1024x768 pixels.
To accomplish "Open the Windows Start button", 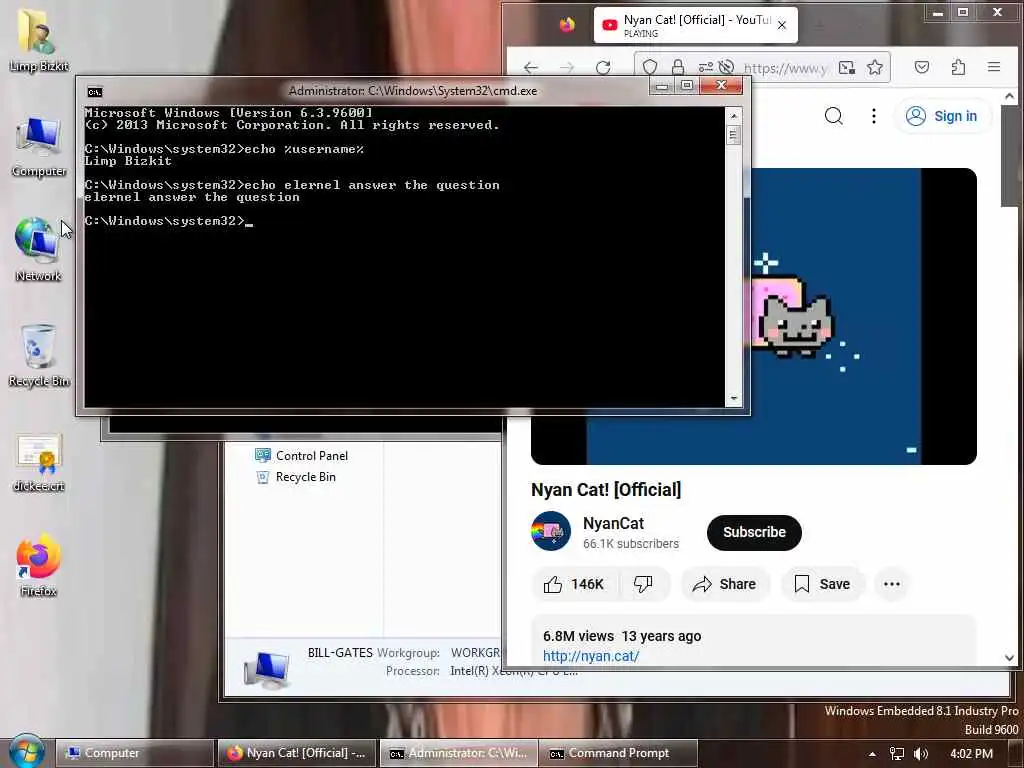I will coord(26,752).
